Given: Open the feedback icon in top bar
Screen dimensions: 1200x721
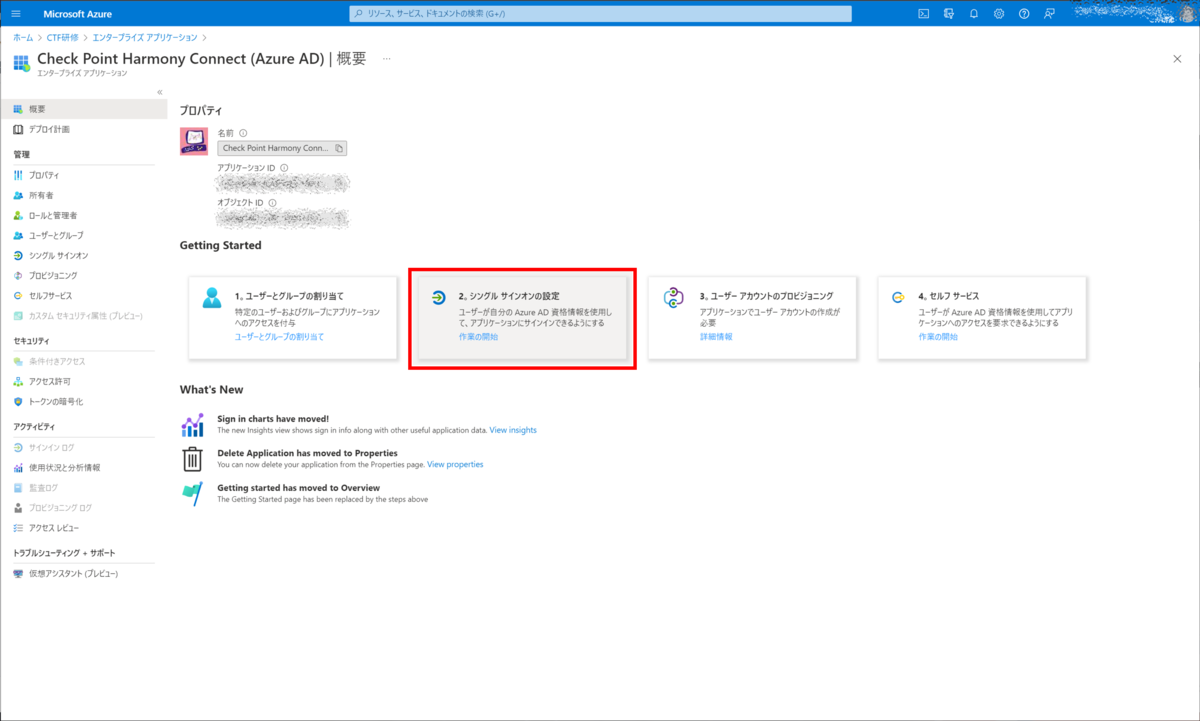Looking at the screenshot, I should pyautogui.click(x=1049, y=13).
